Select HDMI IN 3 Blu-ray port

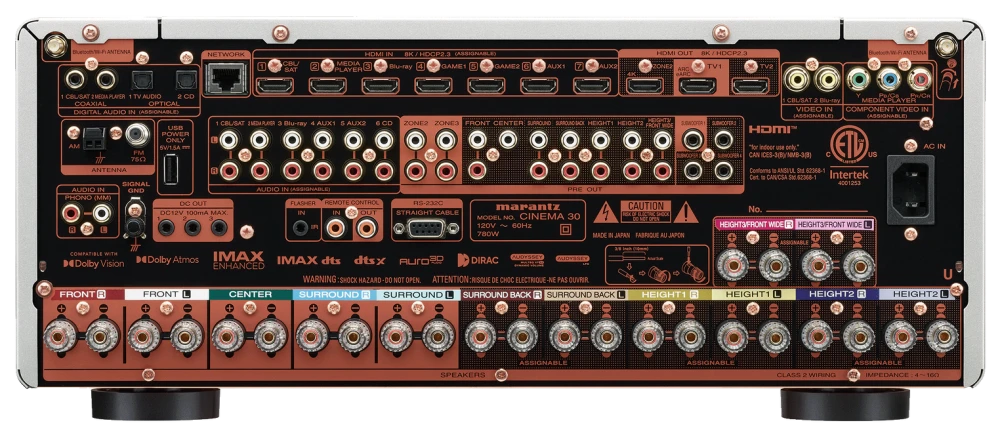381,85
